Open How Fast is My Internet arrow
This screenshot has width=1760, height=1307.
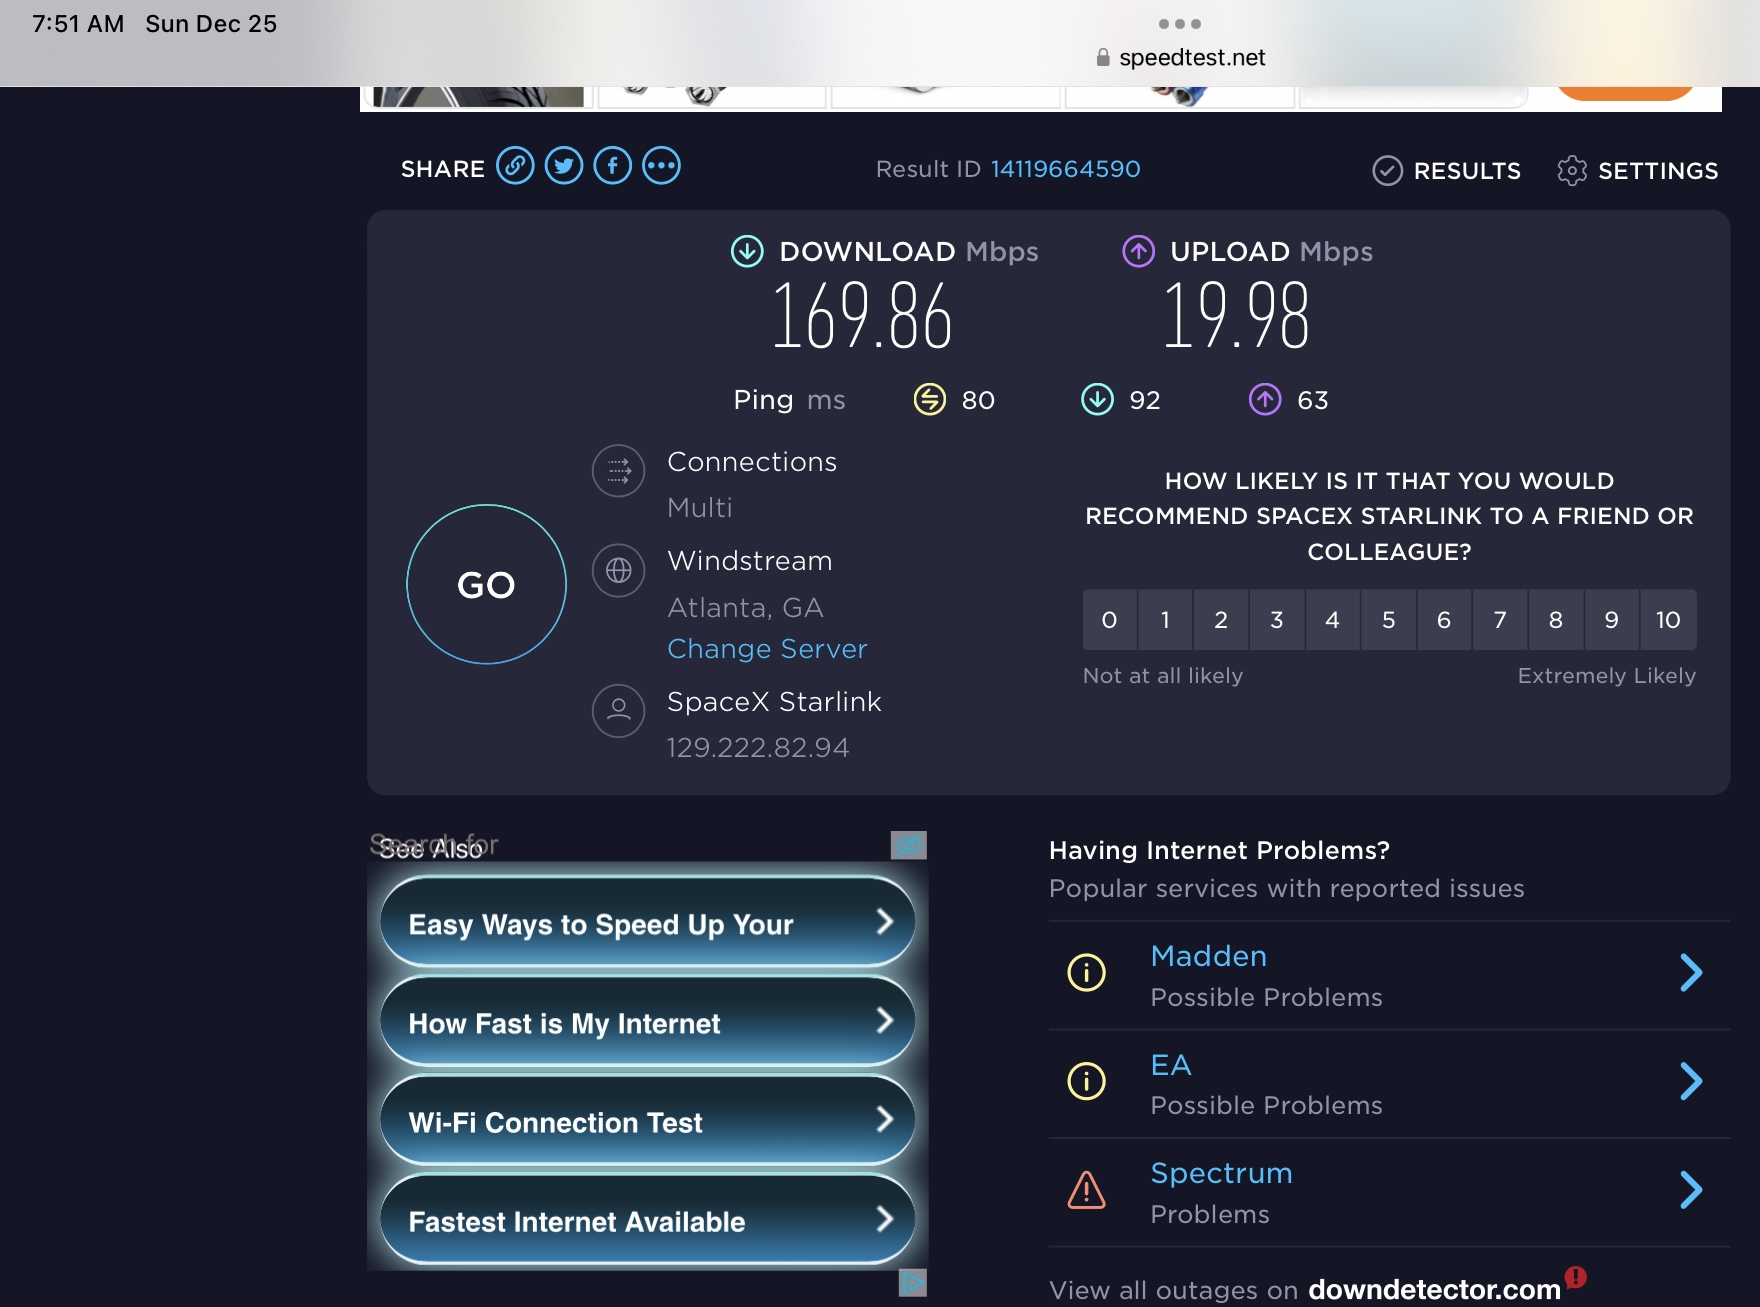pos(884,1020)
